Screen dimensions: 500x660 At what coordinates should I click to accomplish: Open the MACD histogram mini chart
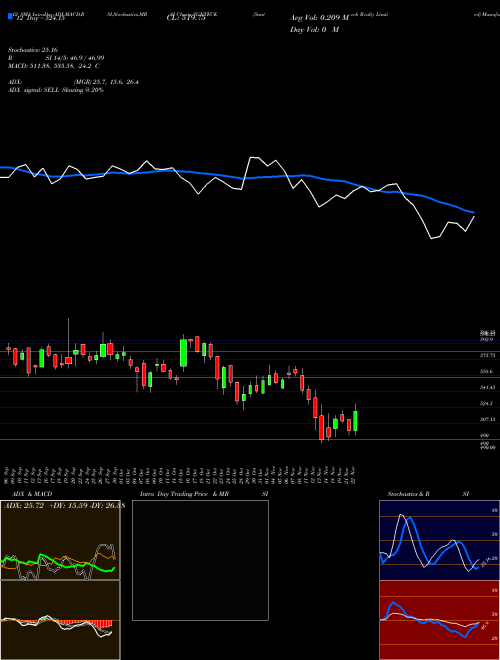coord(60,620)
